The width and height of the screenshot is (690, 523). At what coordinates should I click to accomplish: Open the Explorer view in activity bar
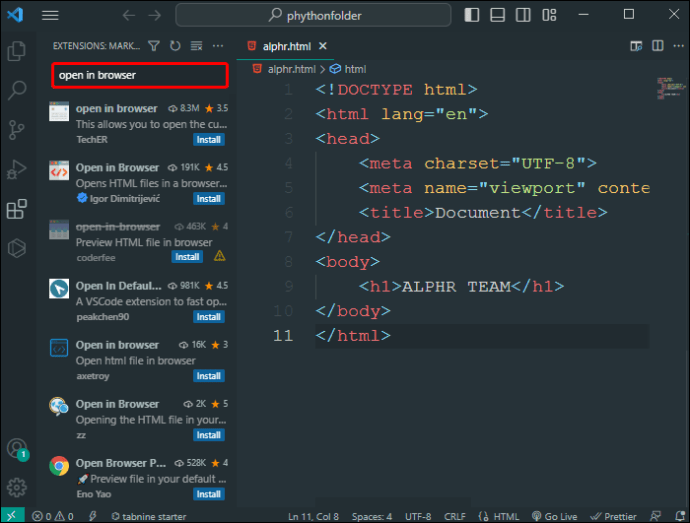[x=16, y=51]
